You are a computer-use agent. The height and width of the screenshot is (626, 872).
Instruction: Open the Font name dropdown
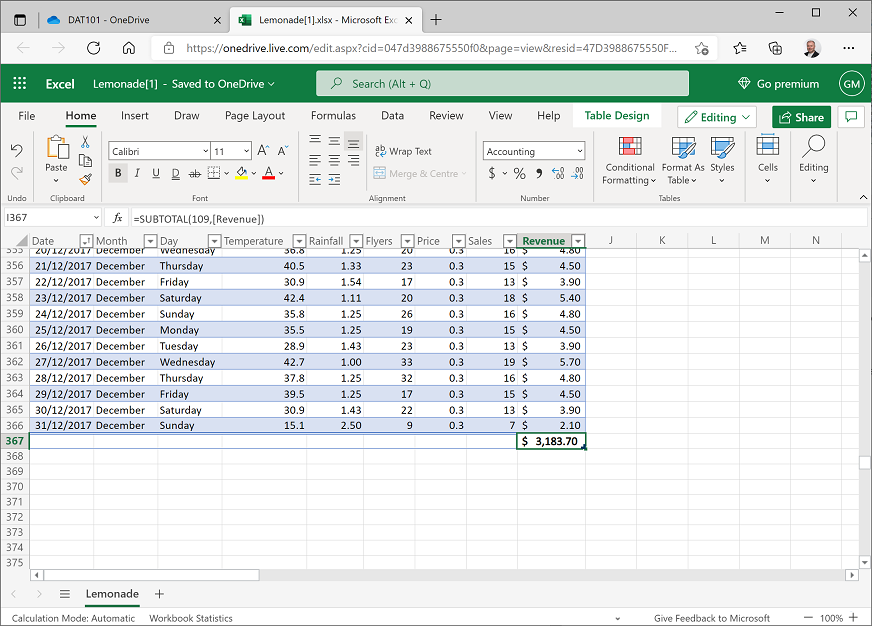pos(205,150)
